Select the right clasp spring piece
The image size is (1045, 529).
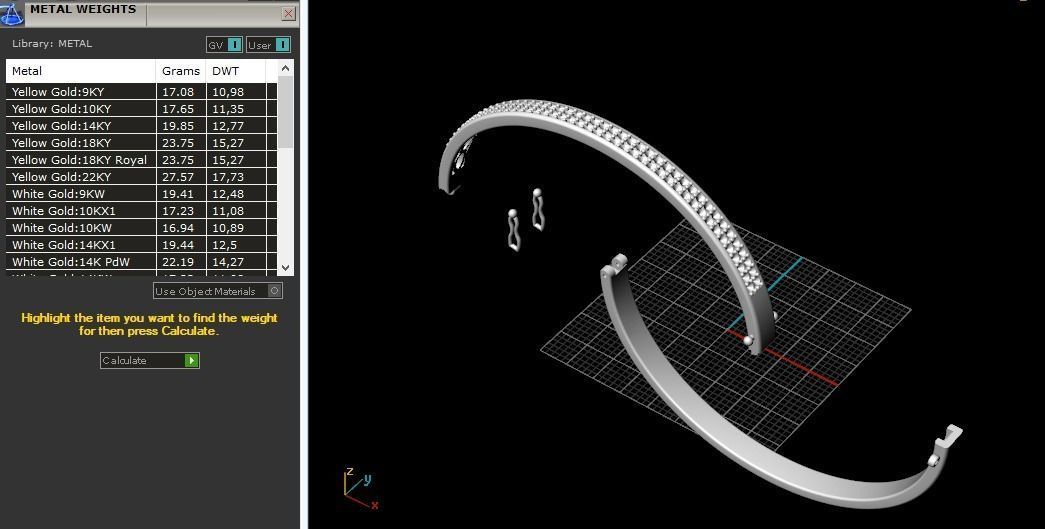pos(538,209)
